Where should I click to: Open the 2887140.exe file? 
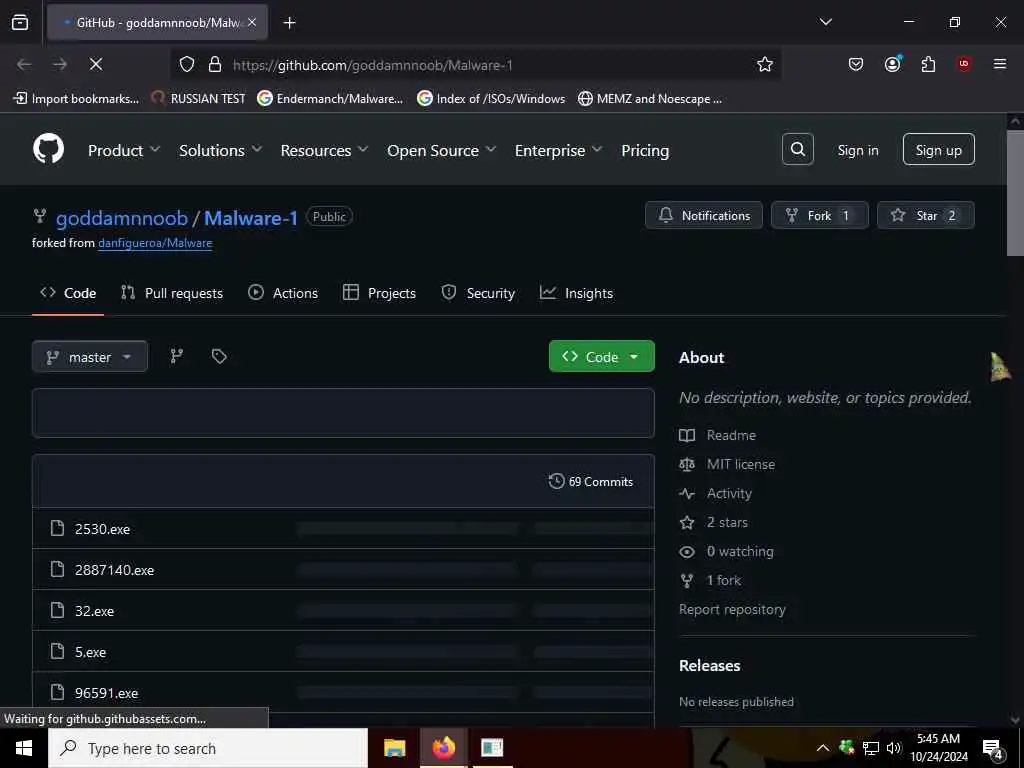point(114,570)
